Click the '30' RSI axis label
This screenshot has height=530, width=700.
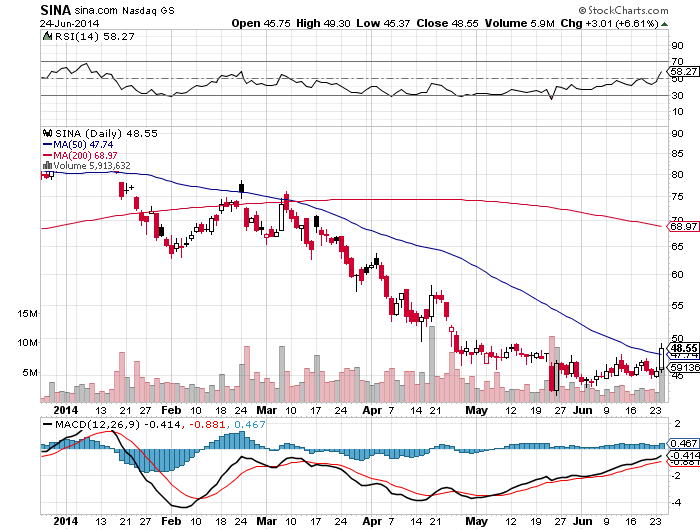pyautogui.click(x=677, y=95)
